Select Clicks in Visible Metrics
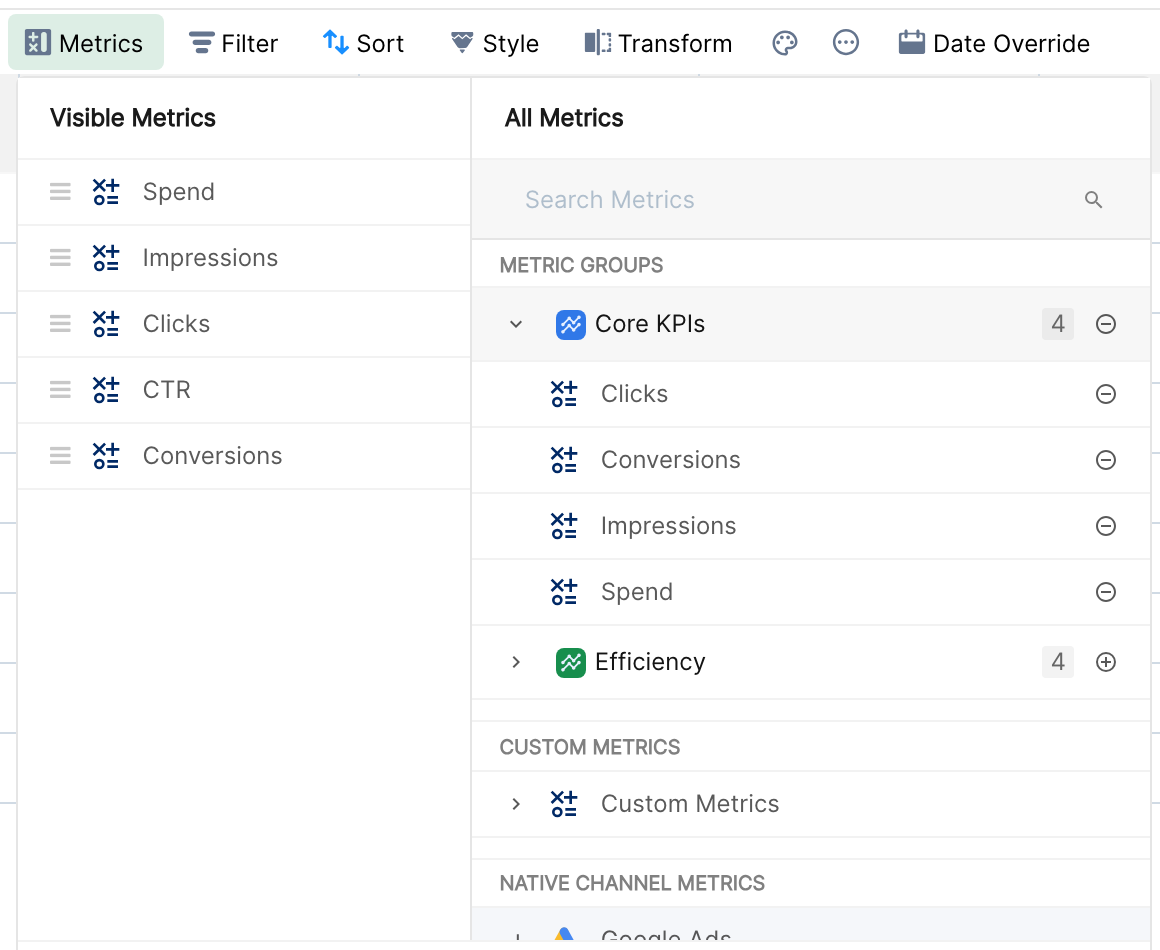The height and width of the screenshot is (950, 1160). (x=176, y=323)
